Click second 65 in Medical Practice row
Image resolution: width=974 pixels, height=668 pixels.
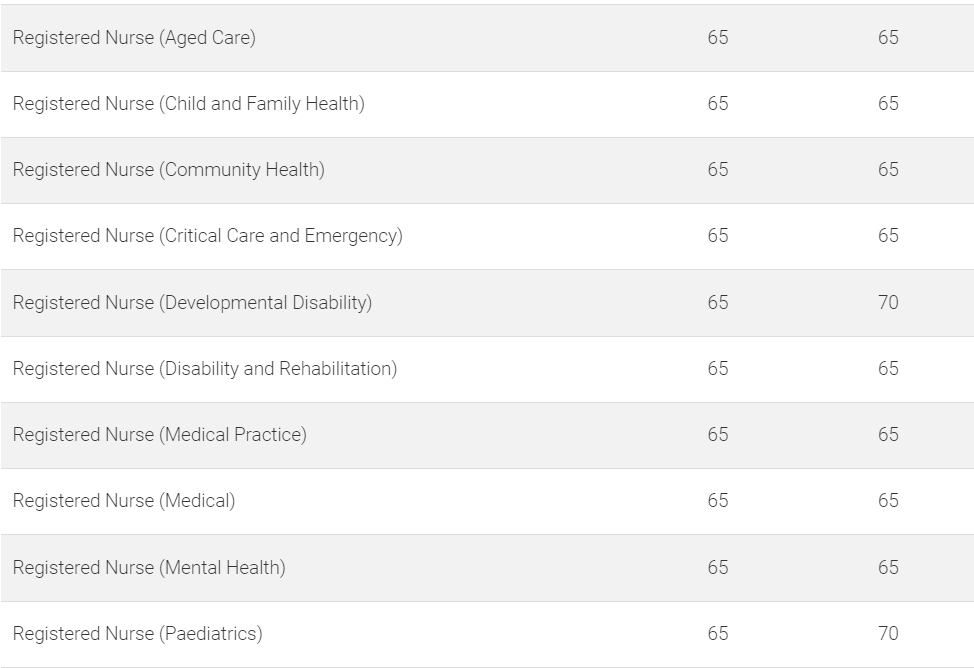click(888, 434)
